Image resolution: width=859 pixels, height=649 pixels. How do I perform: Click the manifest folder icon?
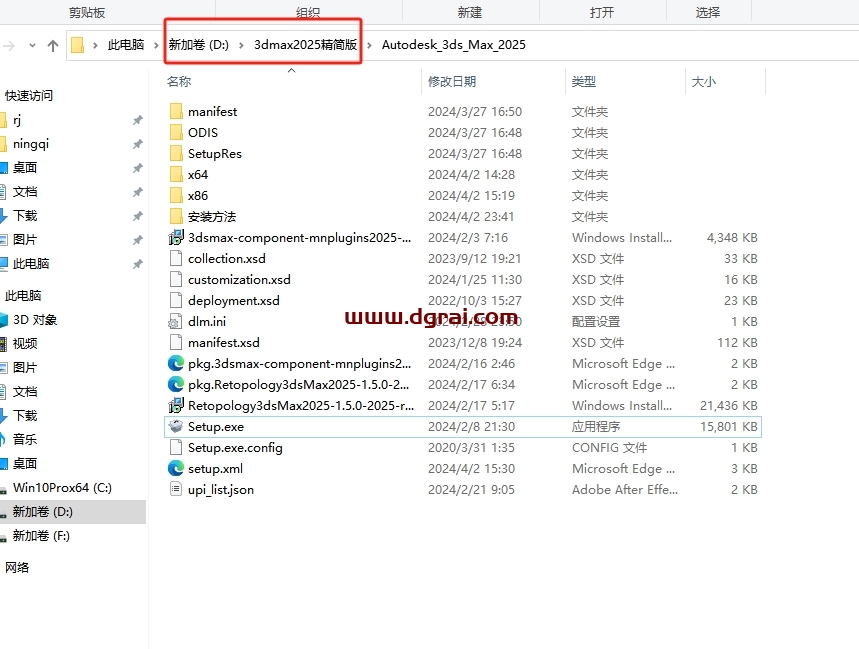point(176,112)
